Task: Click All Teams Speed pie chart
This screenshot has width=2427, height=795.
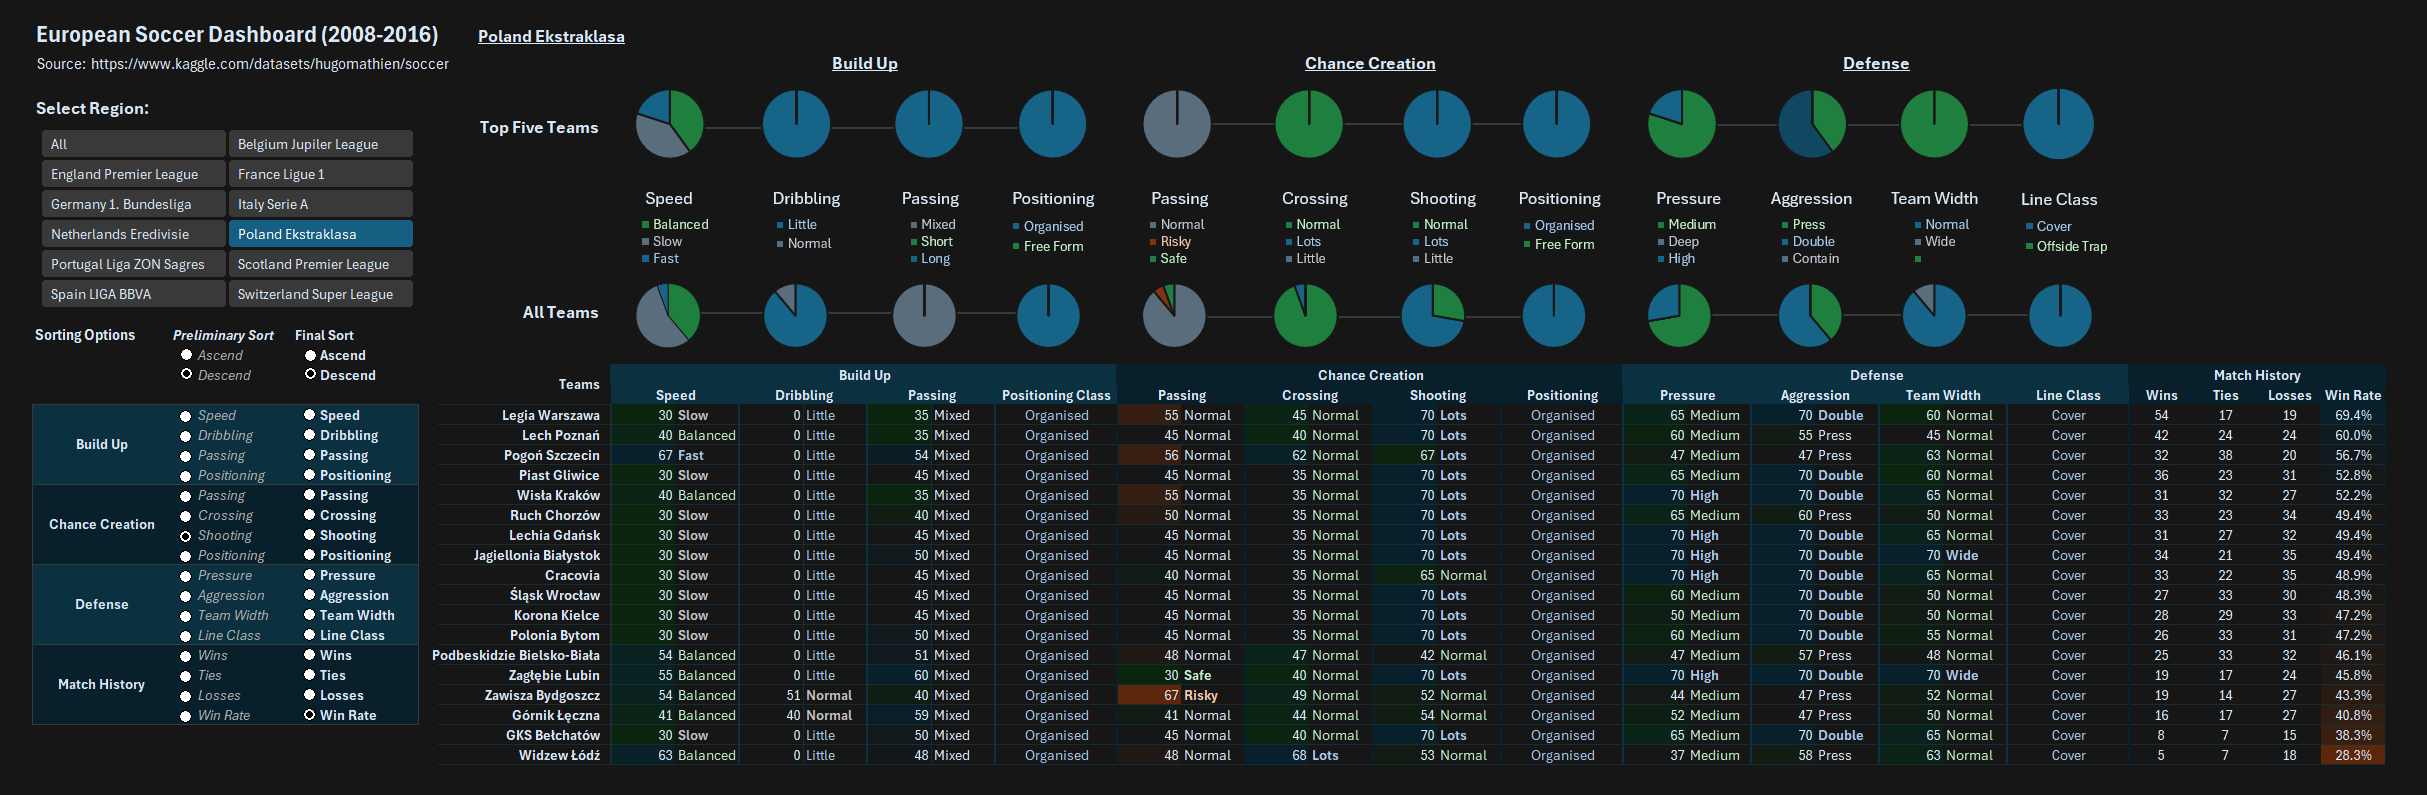Action: pyautogui.click(x=668, y=315)
